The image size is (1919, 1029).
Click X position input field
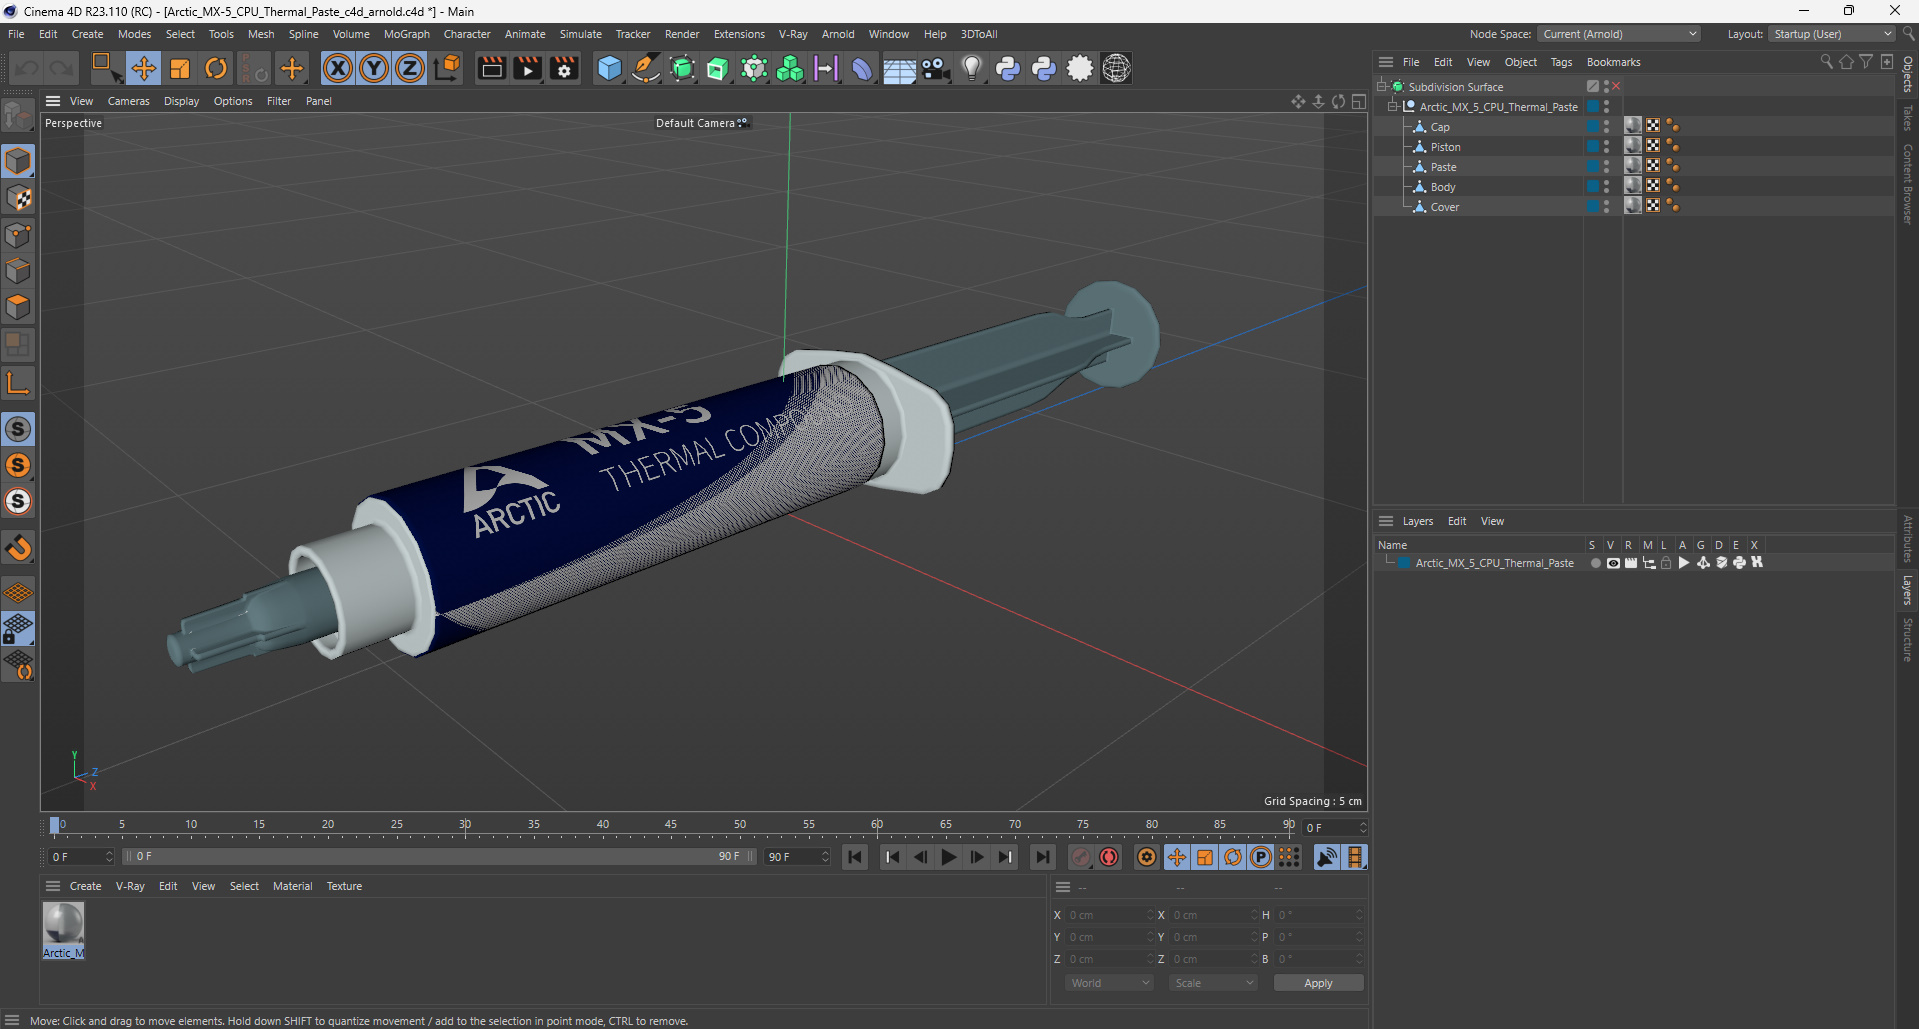tap(1109, 915)
